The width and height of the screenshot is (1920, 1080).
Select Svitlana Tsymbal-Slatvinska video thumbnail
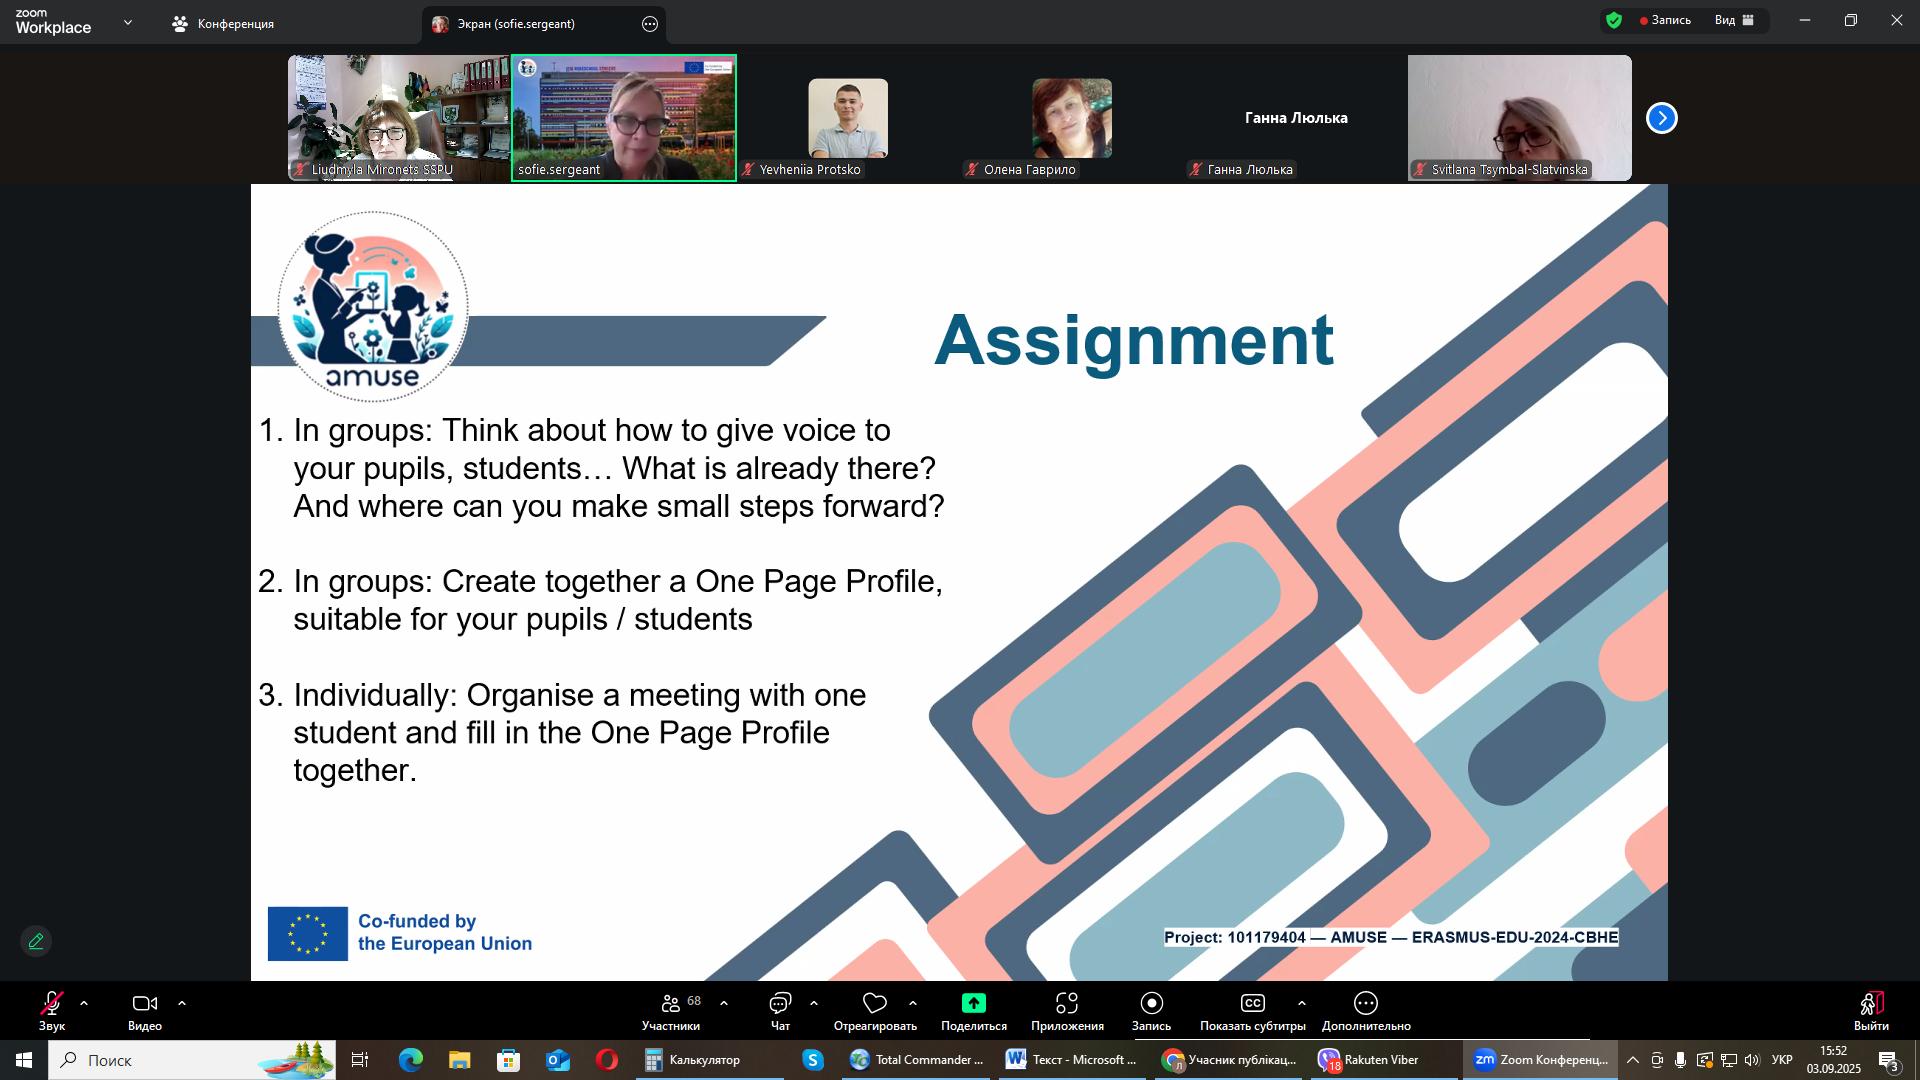point(1519,118)
